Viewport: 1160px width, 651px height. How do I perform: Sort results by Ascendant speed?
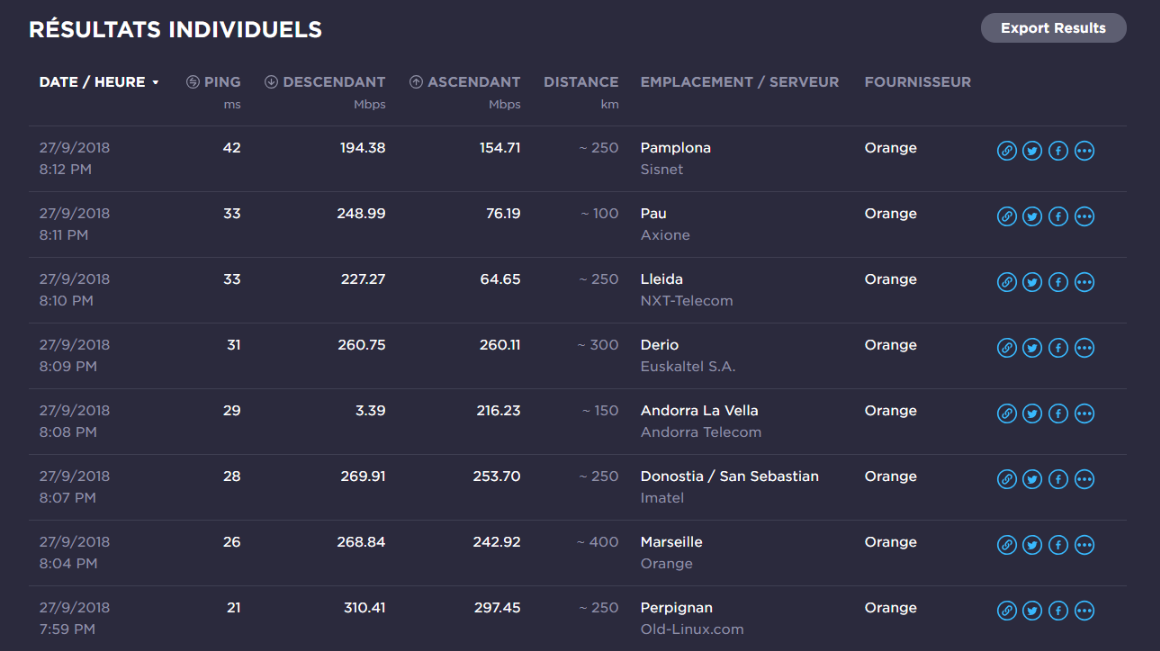point(465,82)
